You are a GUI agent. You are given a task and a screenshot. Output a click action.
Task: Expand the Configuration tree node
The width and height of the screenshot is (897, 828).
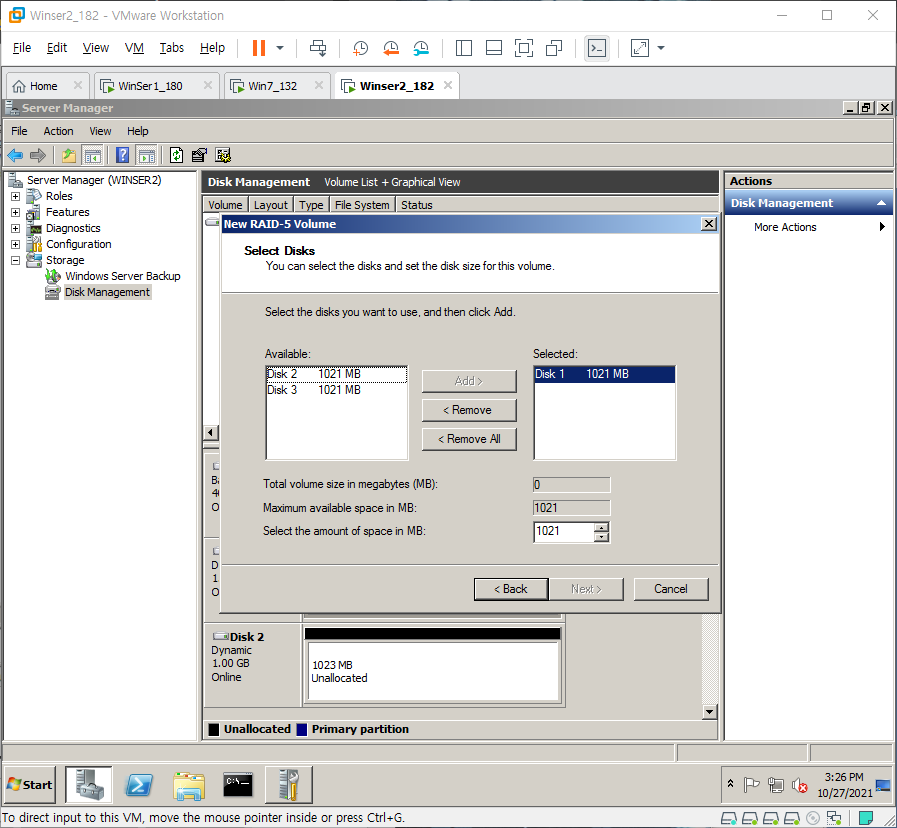(15, 244)
